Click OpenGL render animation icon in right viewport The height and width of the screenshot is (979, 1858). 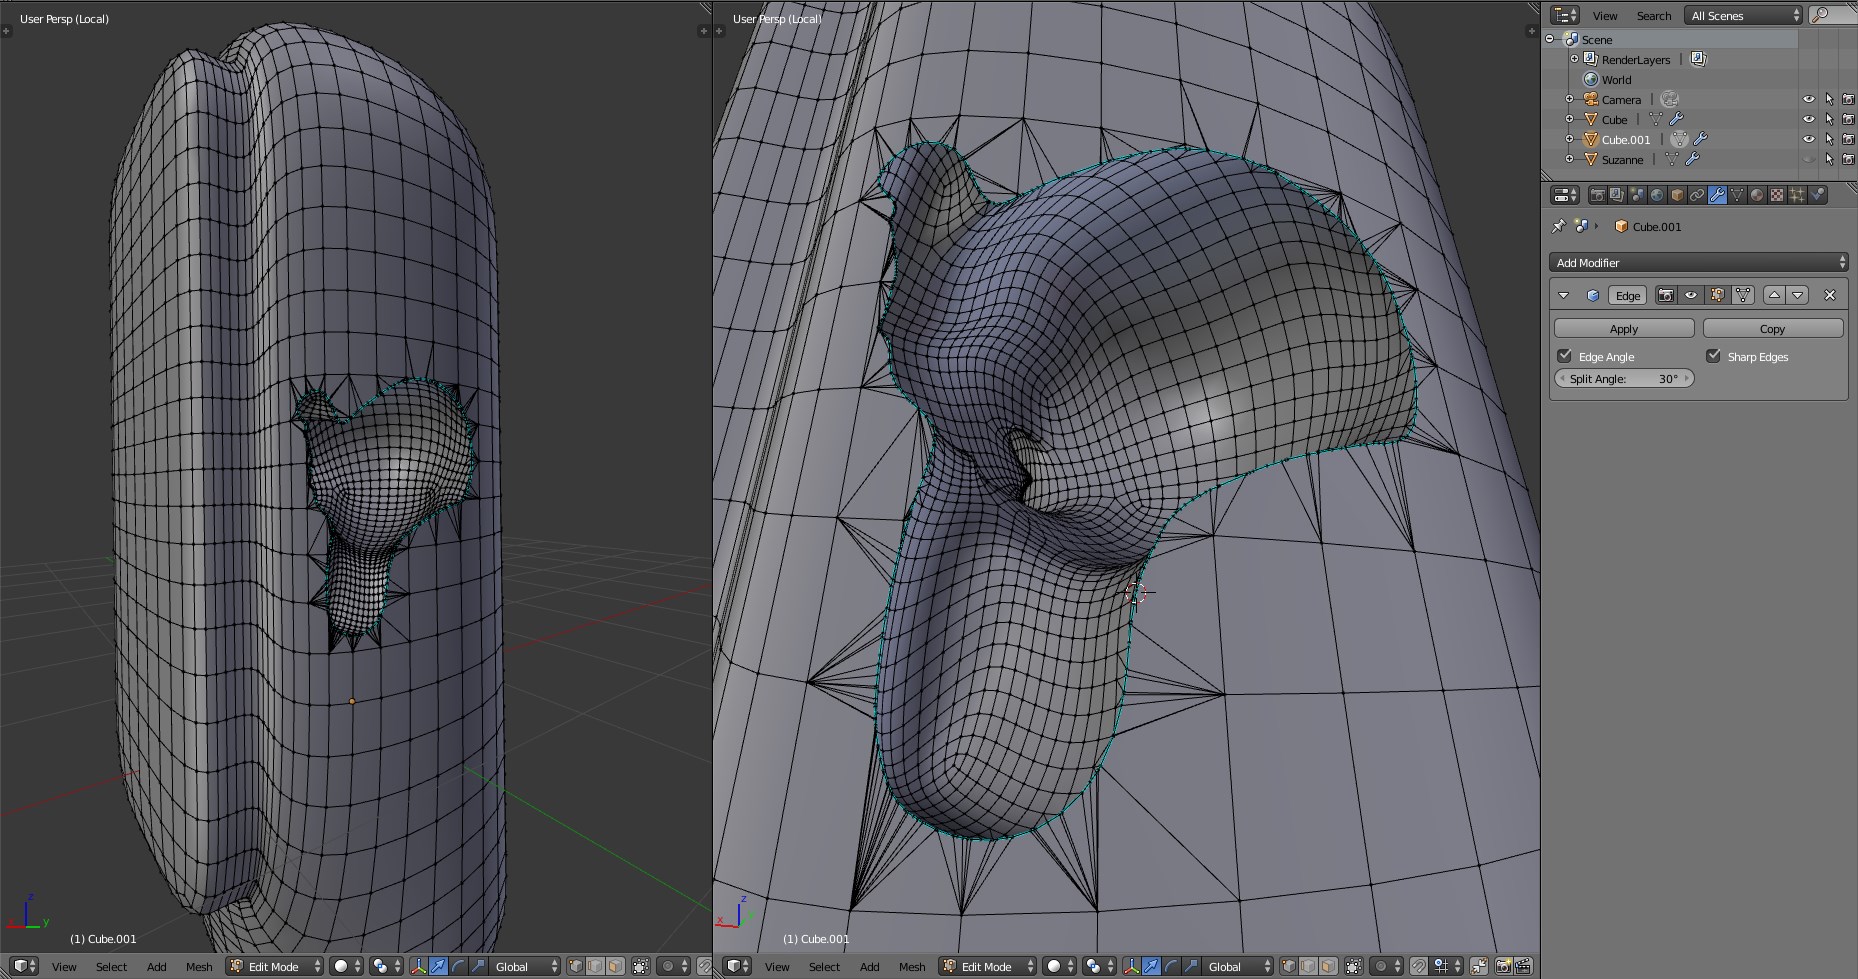[1523, 966]
